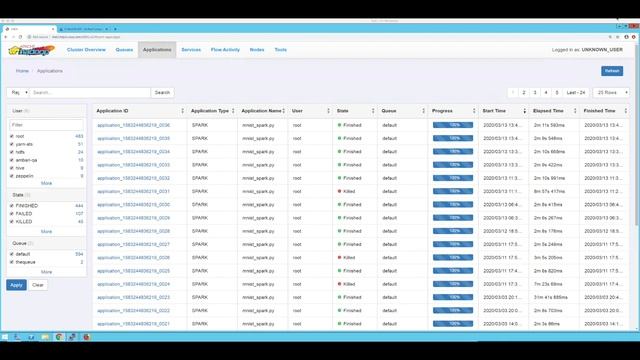Apply the selected filters

(x=16, y=285)
